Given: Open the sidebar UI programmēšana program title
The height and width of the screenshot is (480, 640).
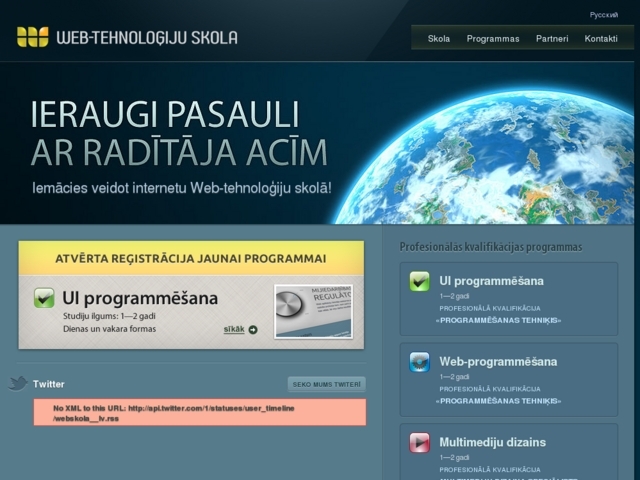Looking at the screenshot, I should coord(491,281).
